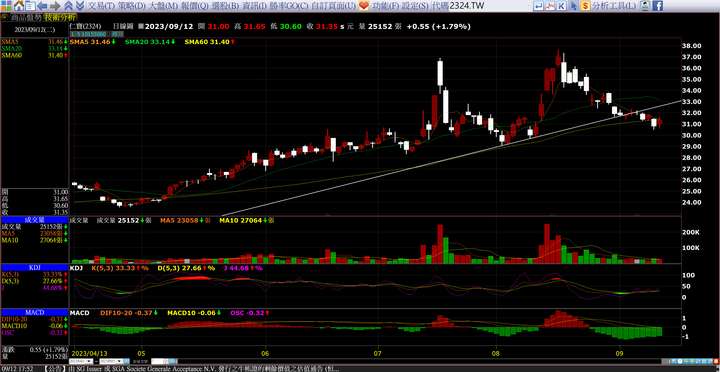This screenshot has height=372, width=720.
Task: Open the 分析工具(L) menu
Action: tap(614, 6)
